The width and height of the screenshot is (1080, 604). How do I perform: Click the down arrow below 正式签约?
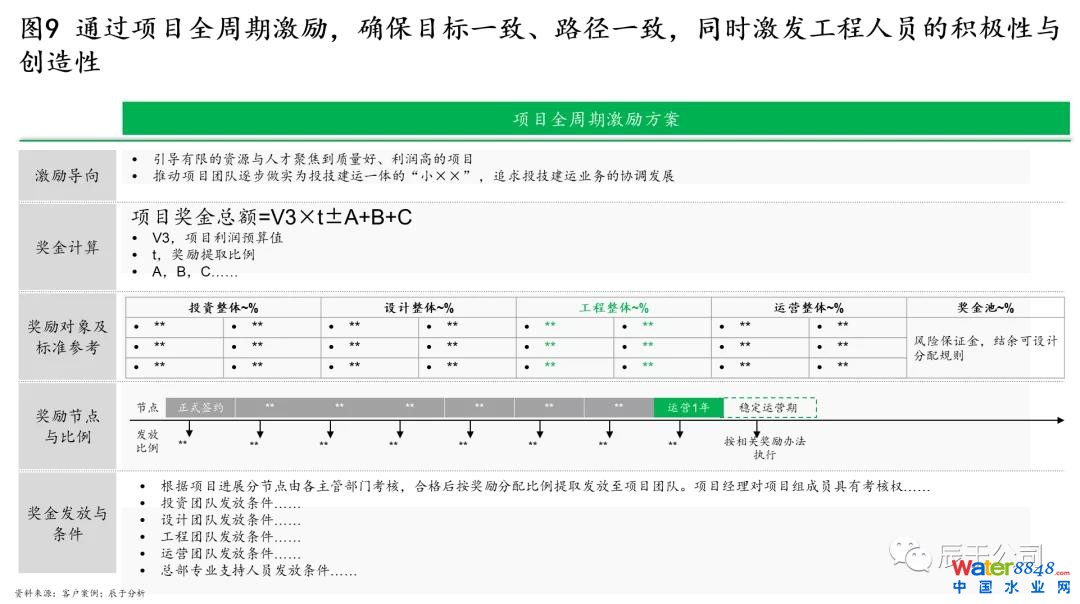point(189,429)
